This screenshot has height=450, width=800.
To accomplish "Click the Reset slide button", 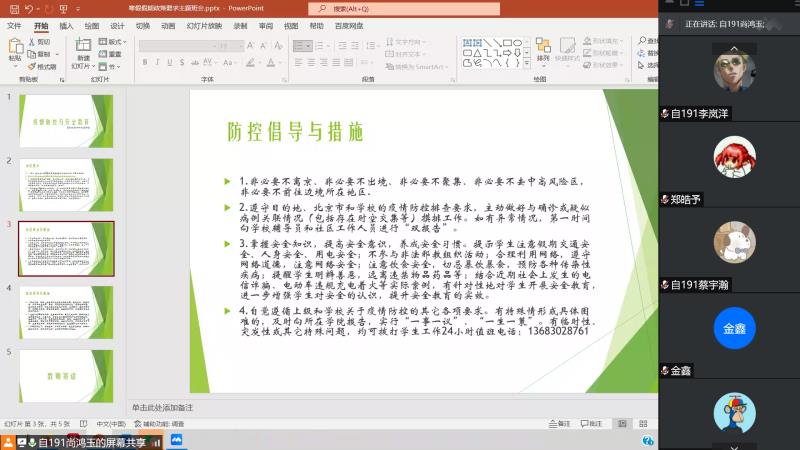I will tap(114, 55).
